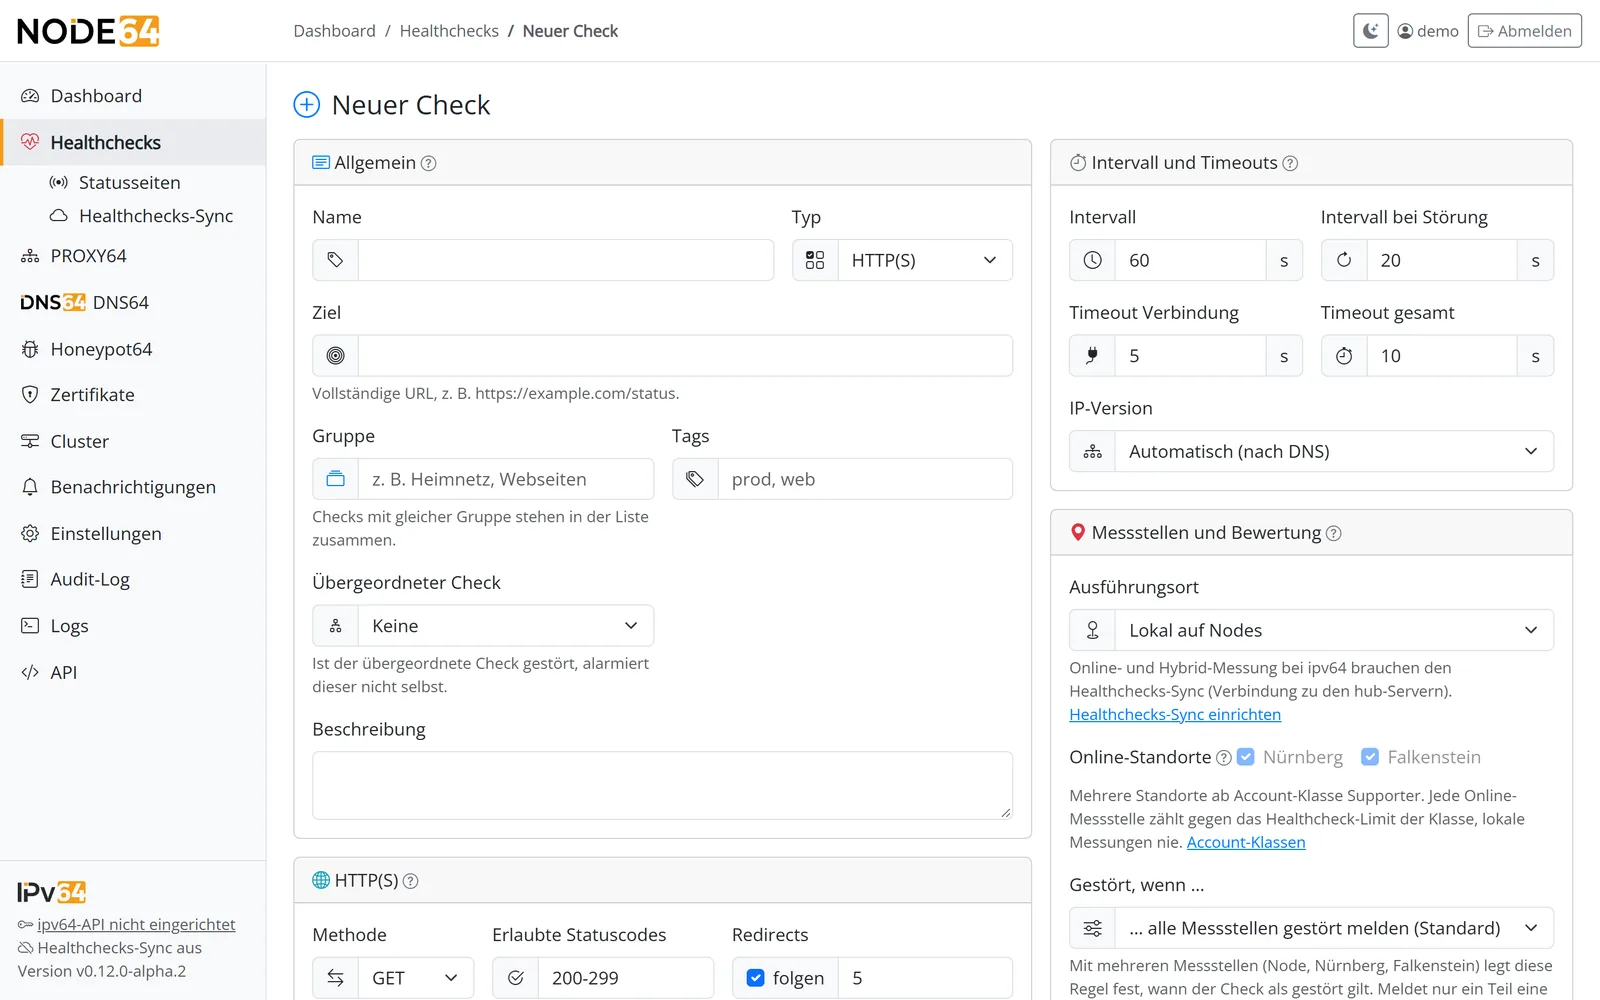
Task: Open Benachrichtigungen in the sidebar
Action: click(133, 487)
